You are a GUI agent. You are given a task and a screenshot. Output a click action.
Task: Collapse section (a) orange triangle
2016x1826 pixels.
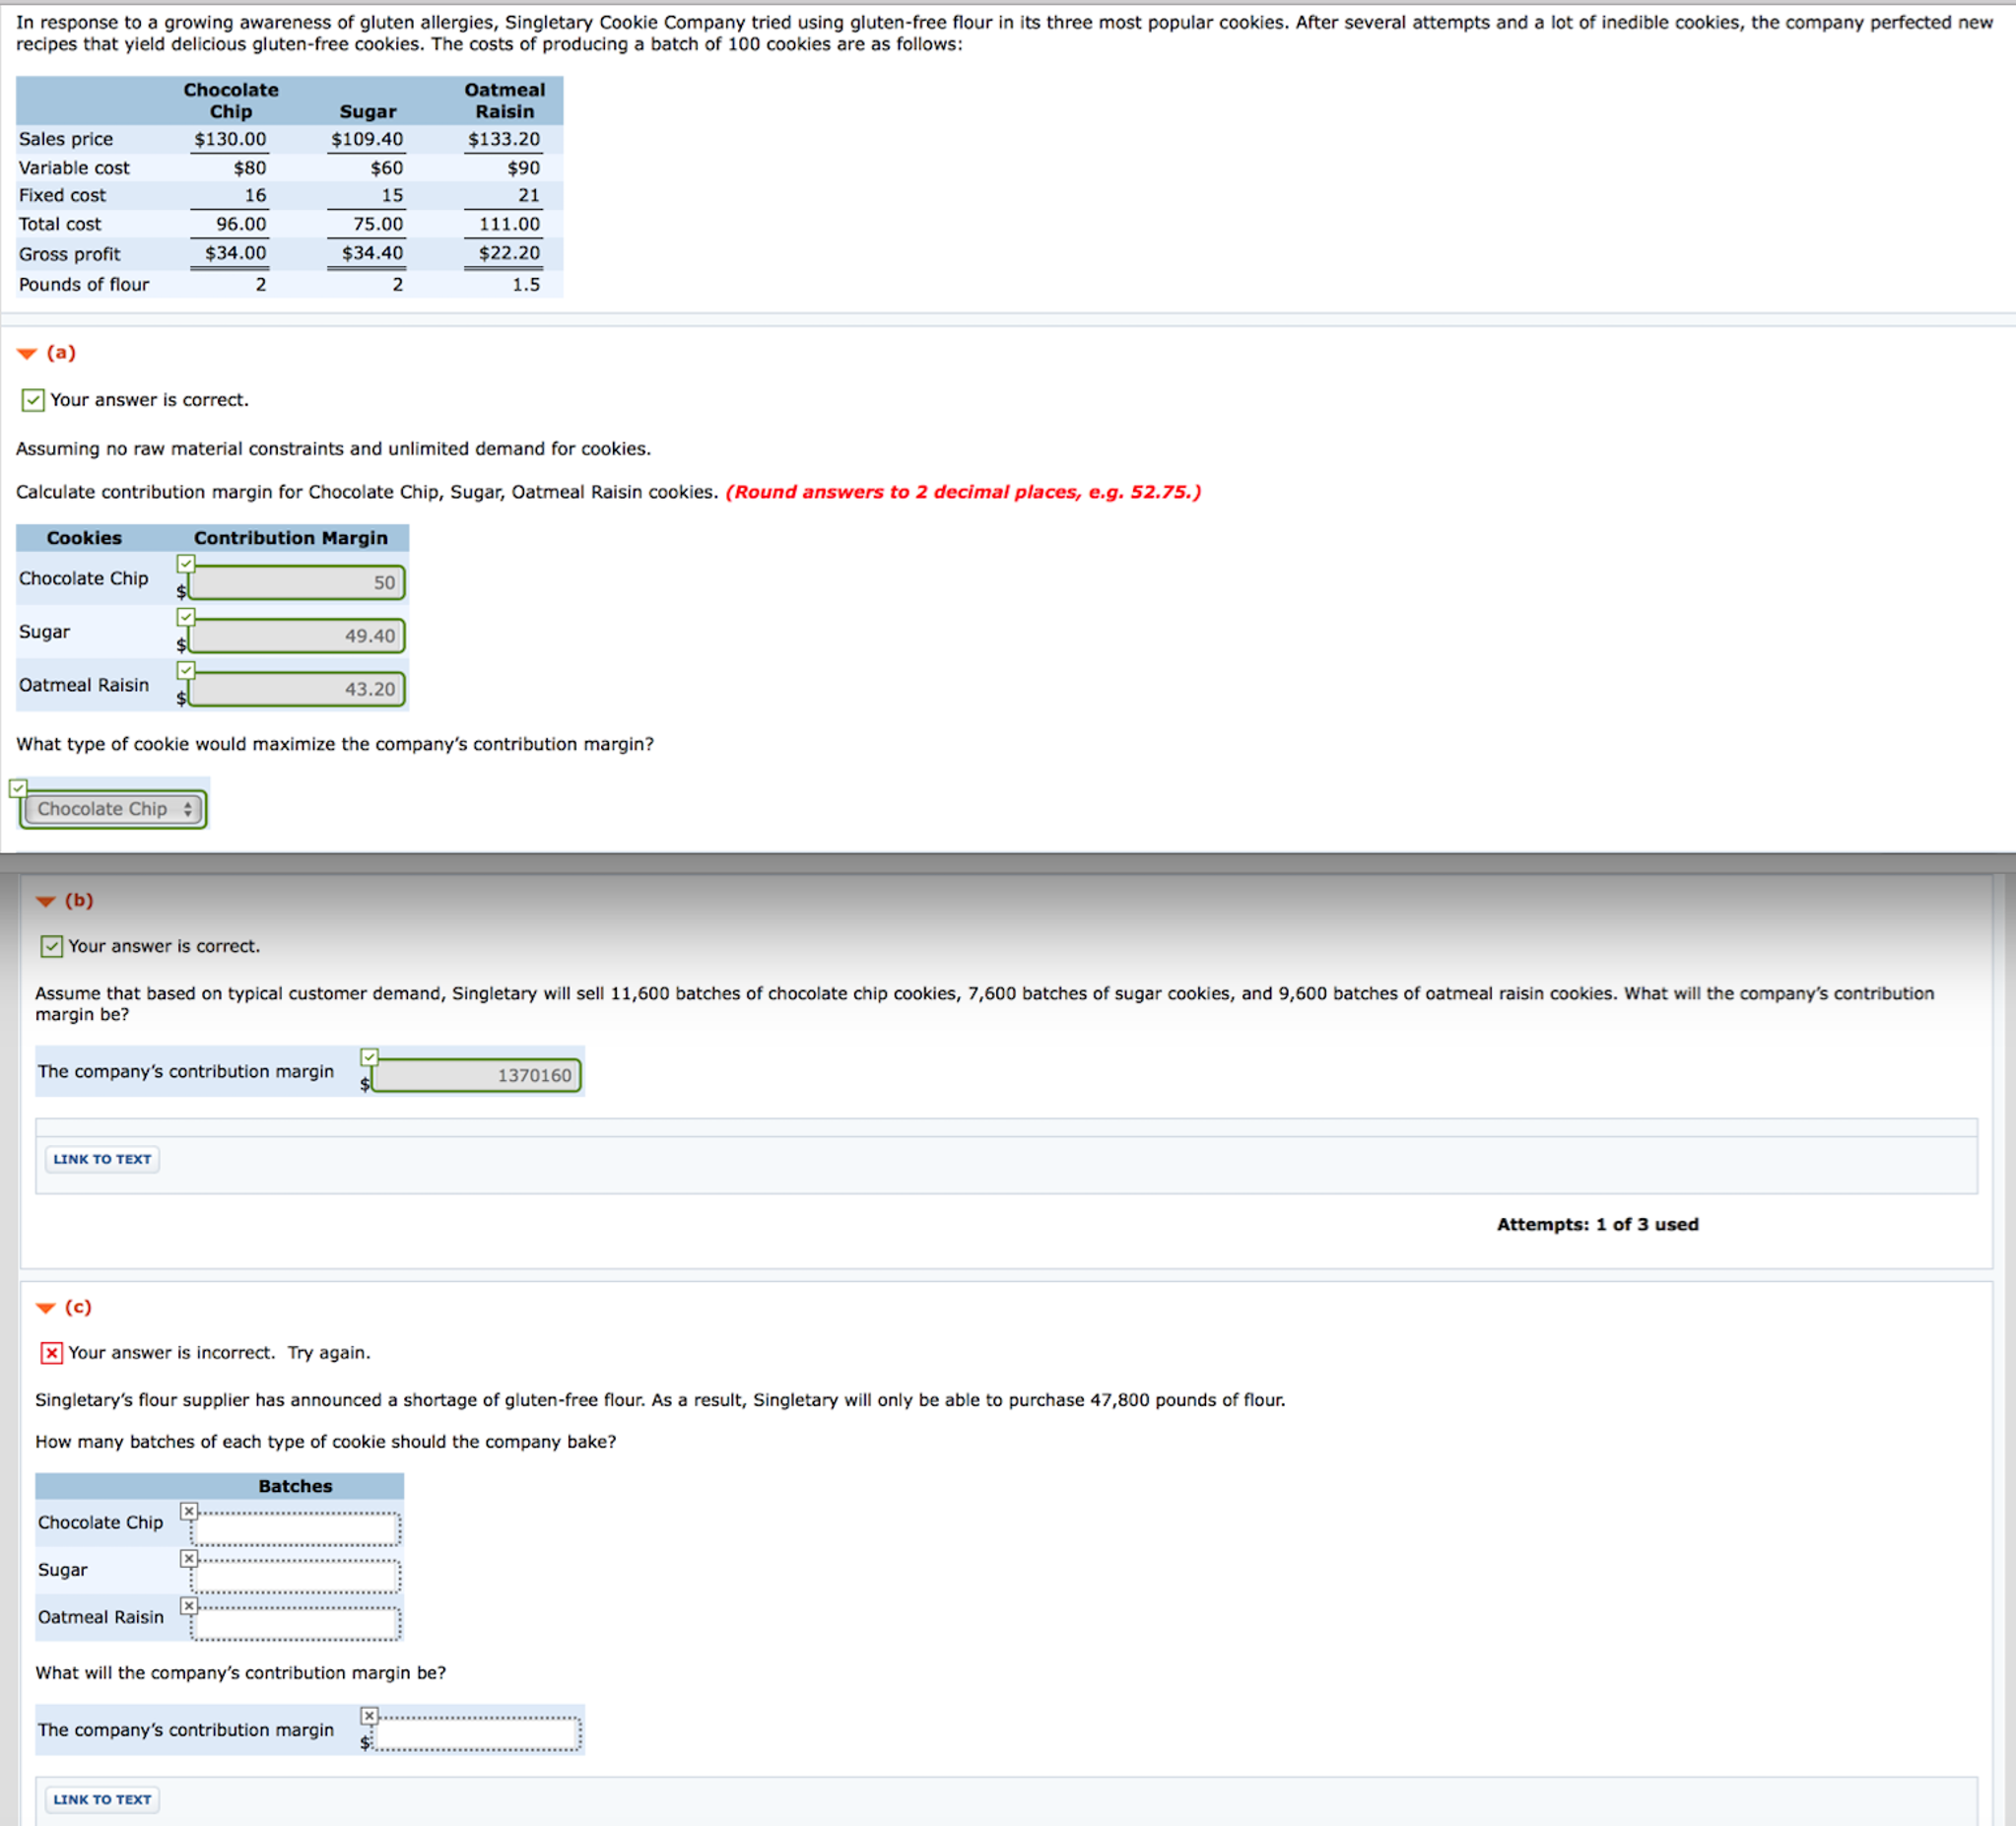[27, 353]
